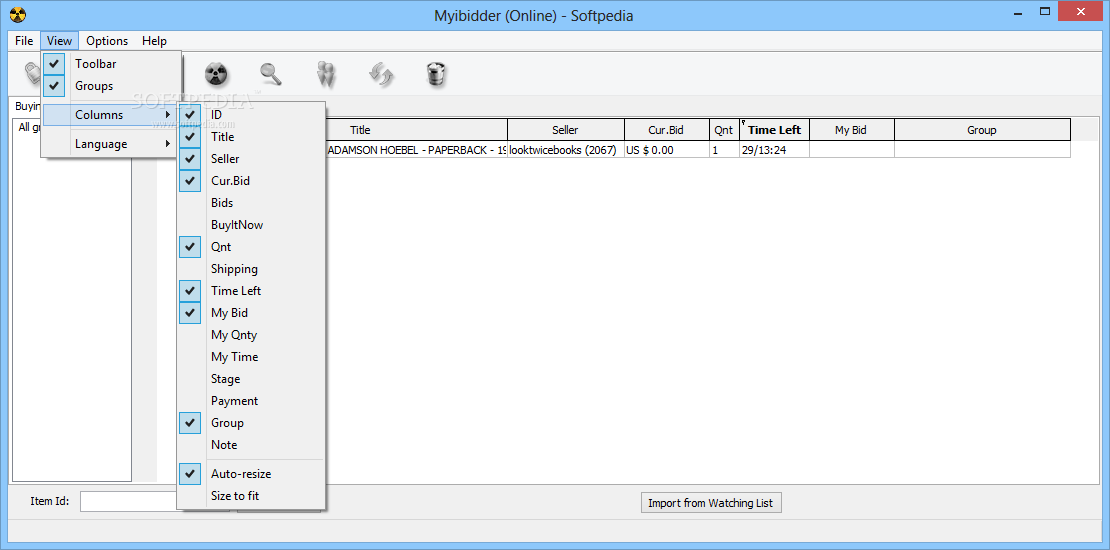Viewport: 1110px width, 550px height.
Task: Click the two-people users toolbar icon
Action: [326, 74]
